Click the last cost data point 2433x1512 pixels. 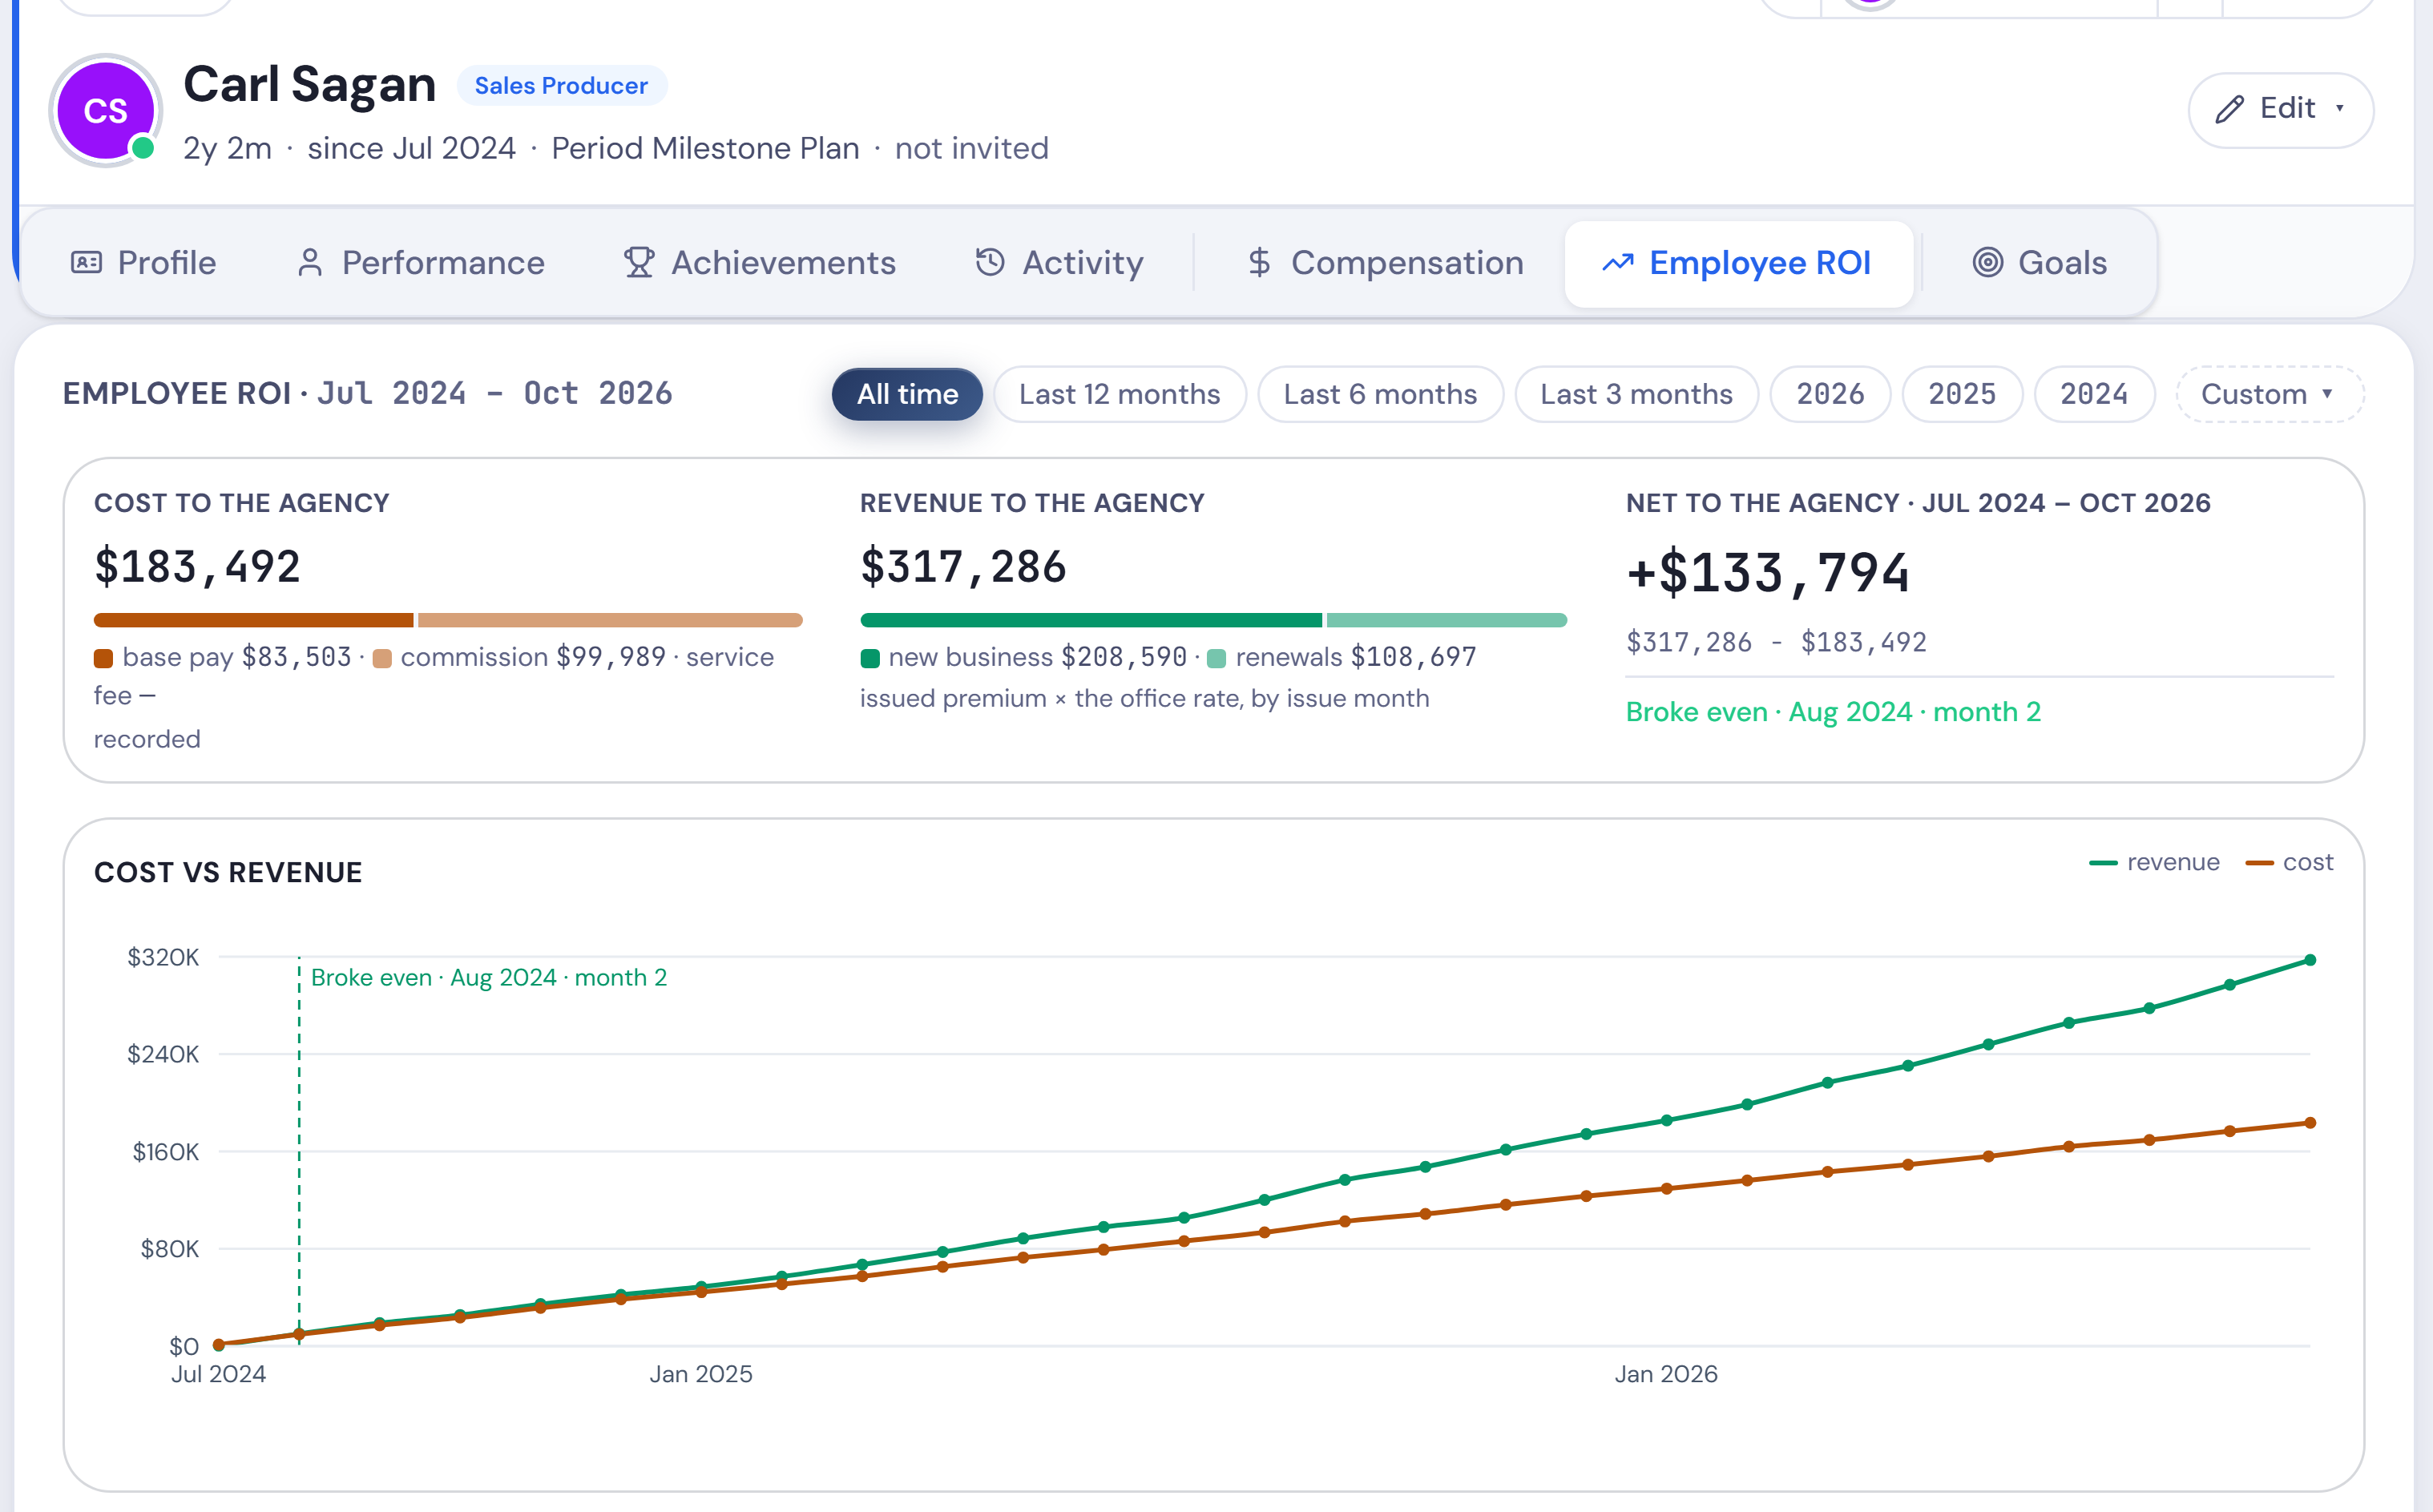pos(2310,1123)
